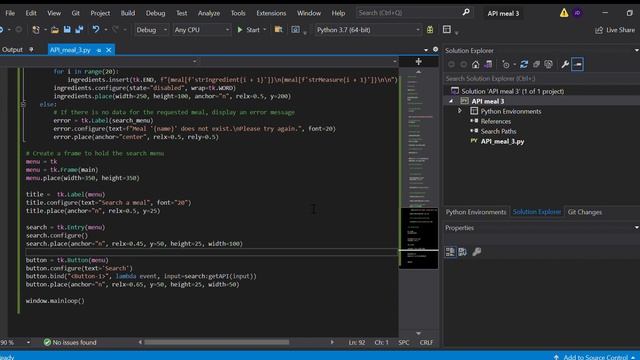Click the Categorized icon in Properties panel

[450, 252]
